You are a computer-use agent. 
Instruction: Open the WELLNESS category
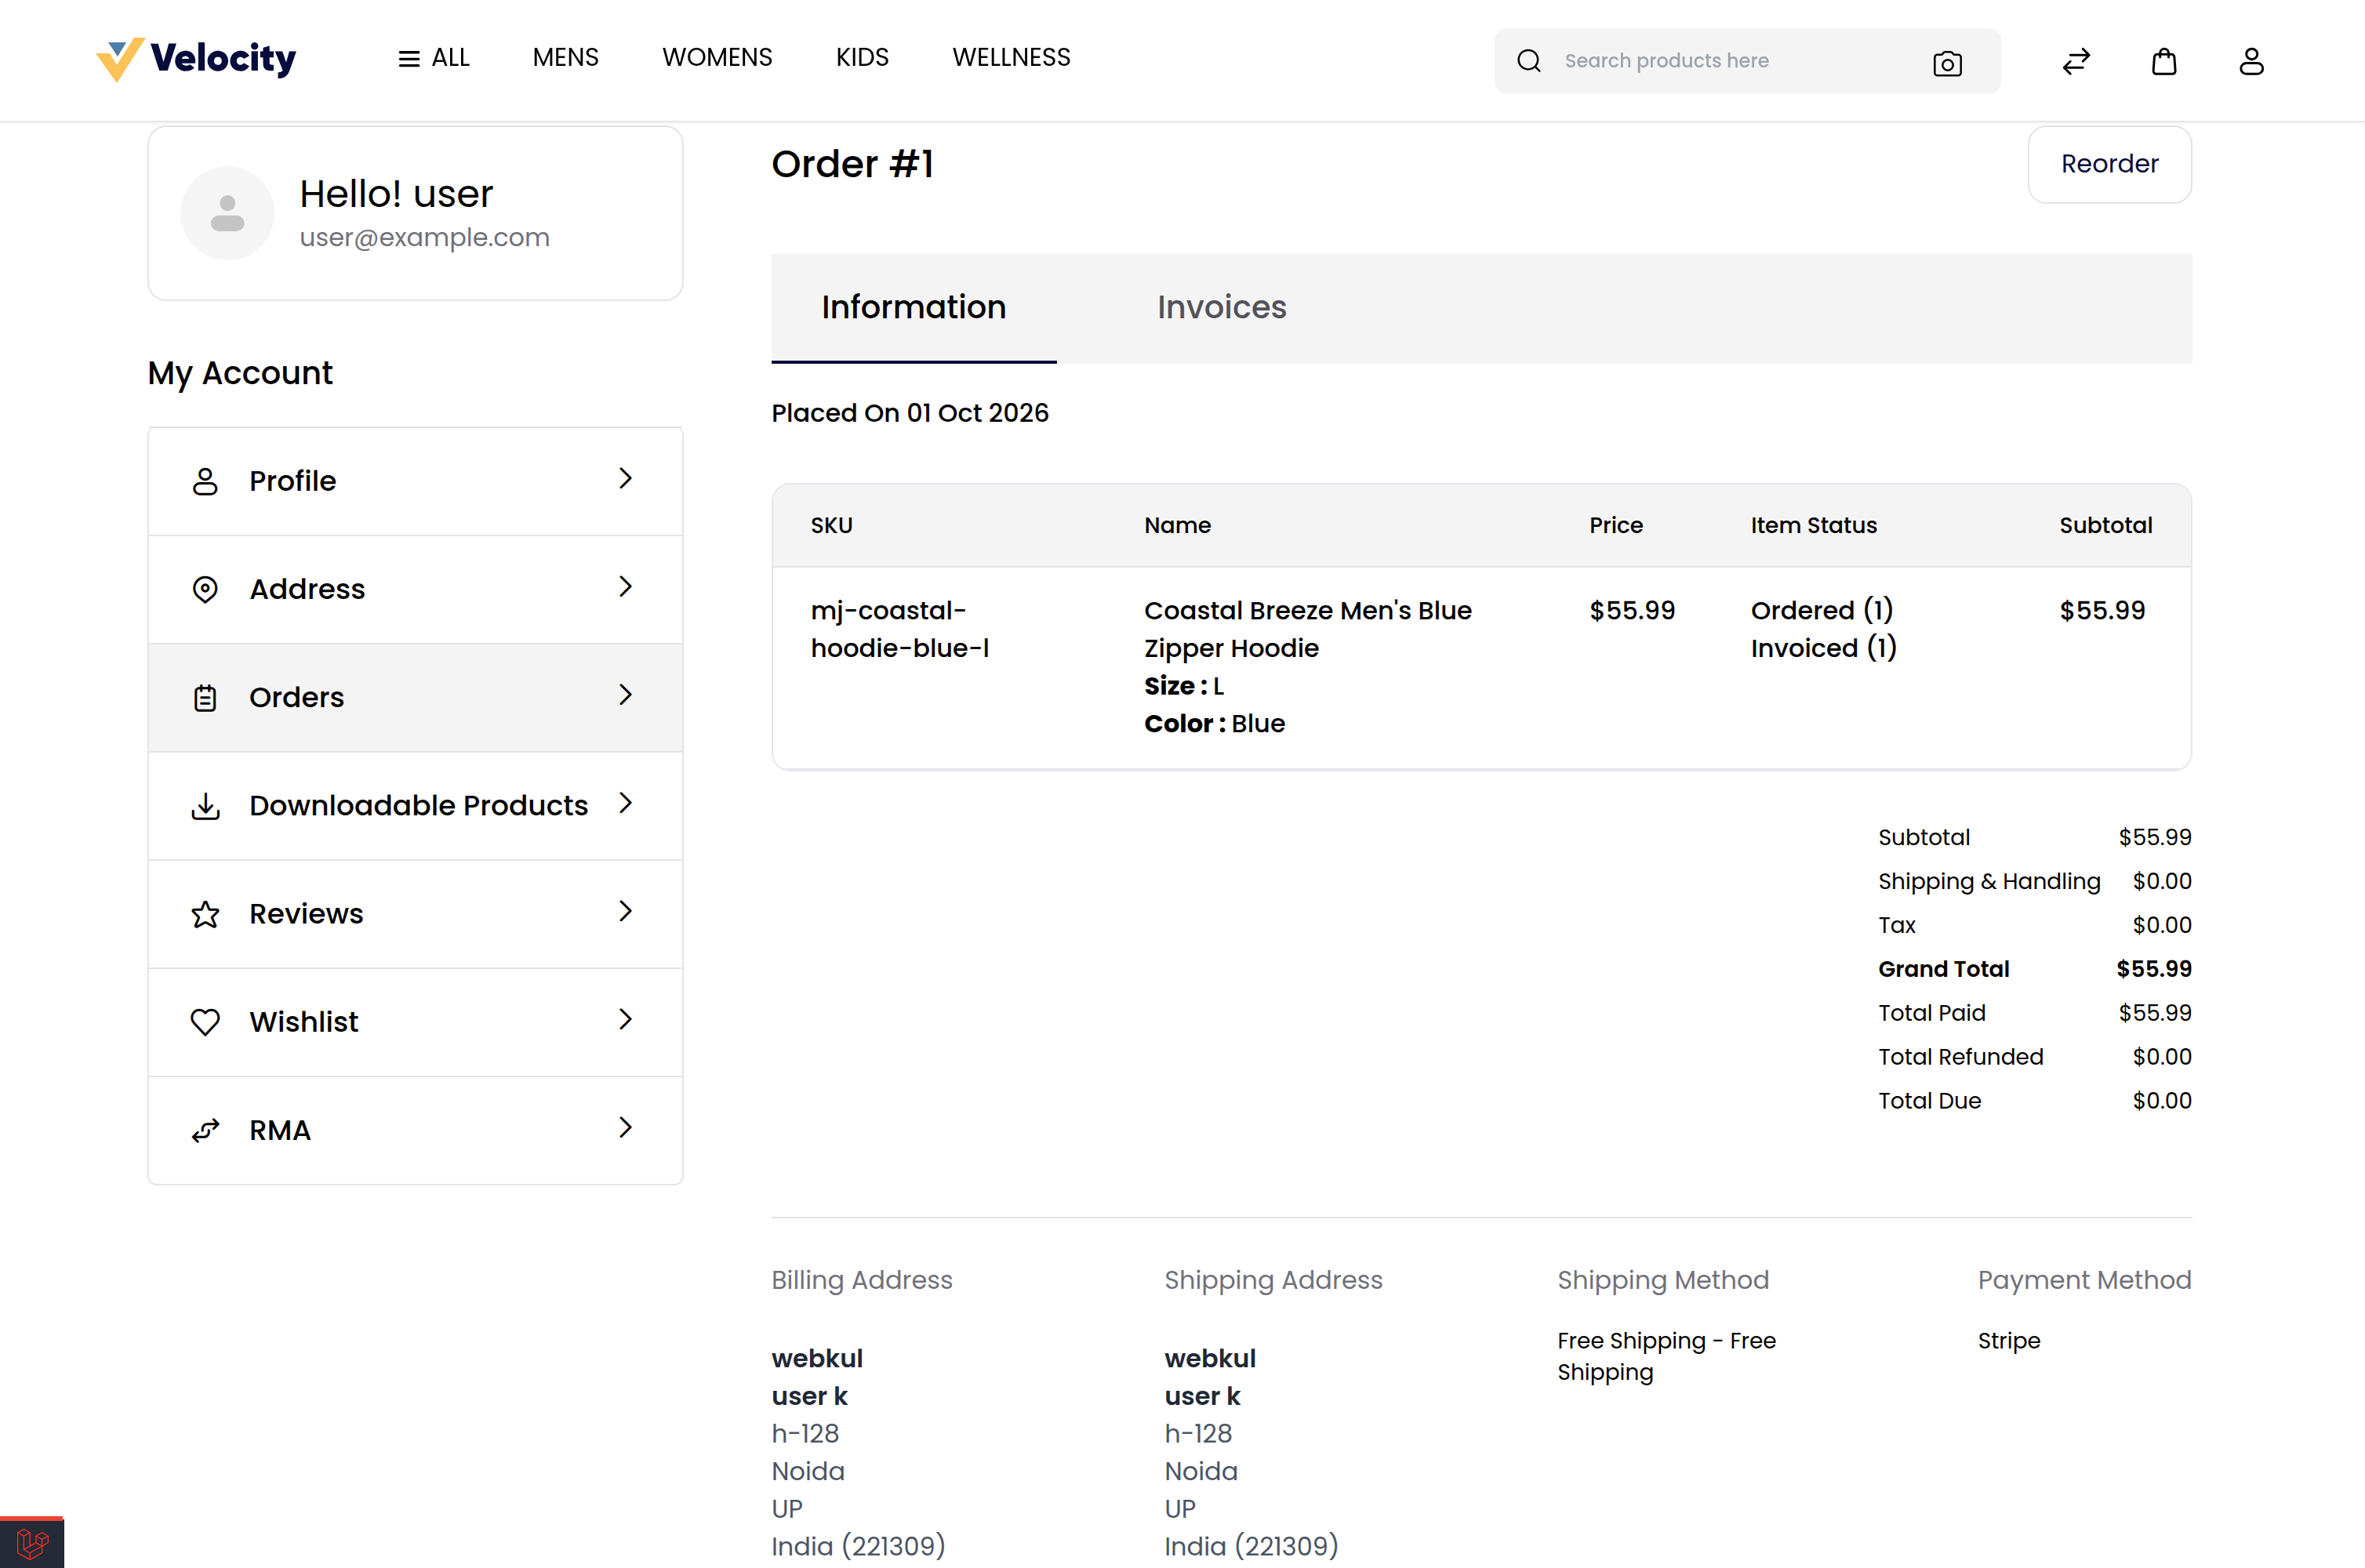tap(1011, 58)
